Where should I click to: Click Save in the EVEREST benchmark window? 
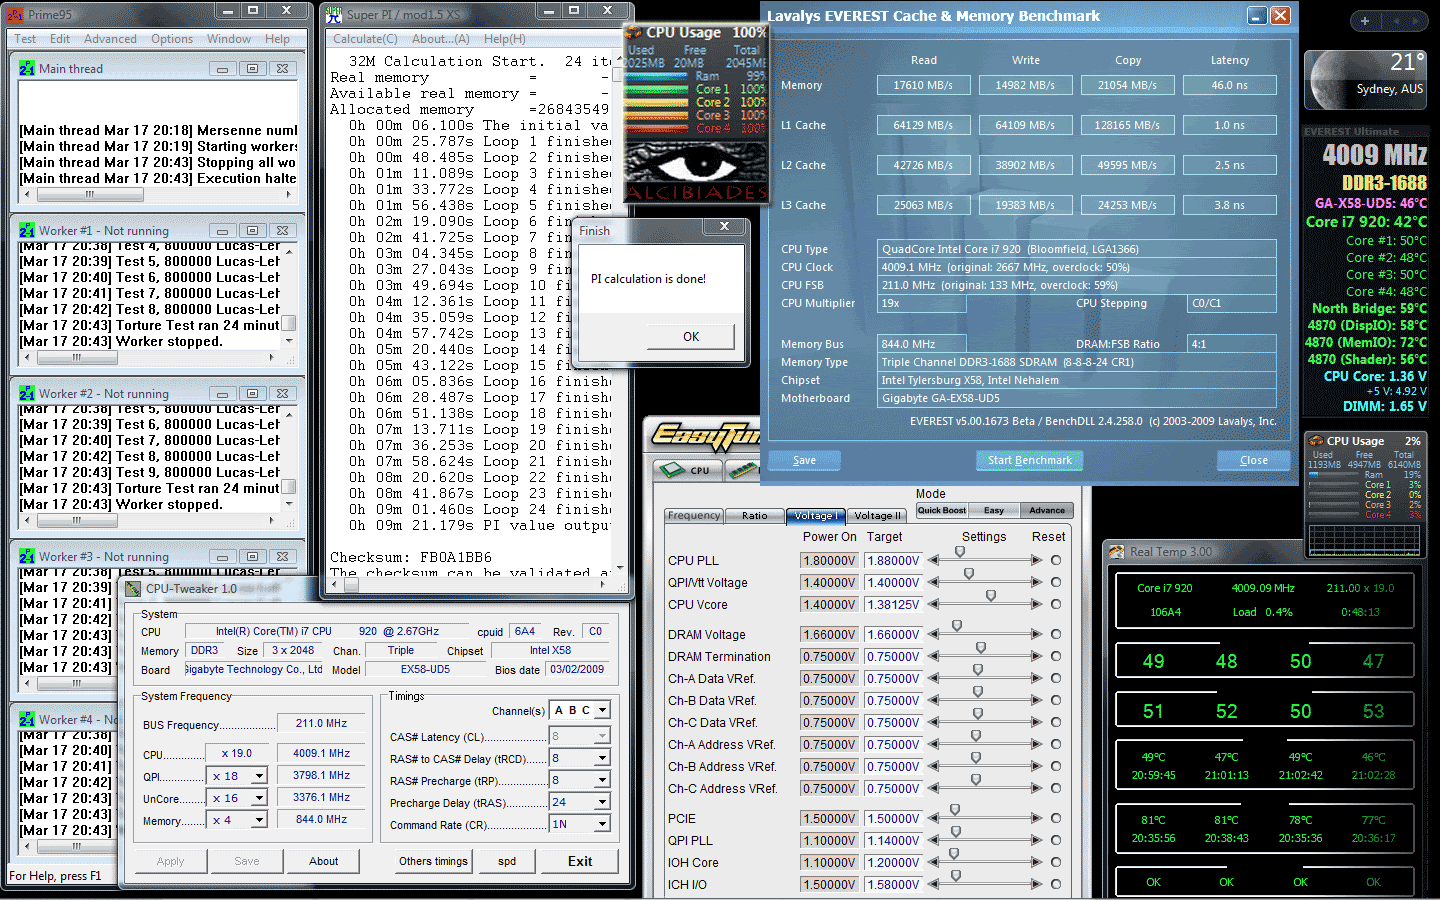click(x=804, y=460)
